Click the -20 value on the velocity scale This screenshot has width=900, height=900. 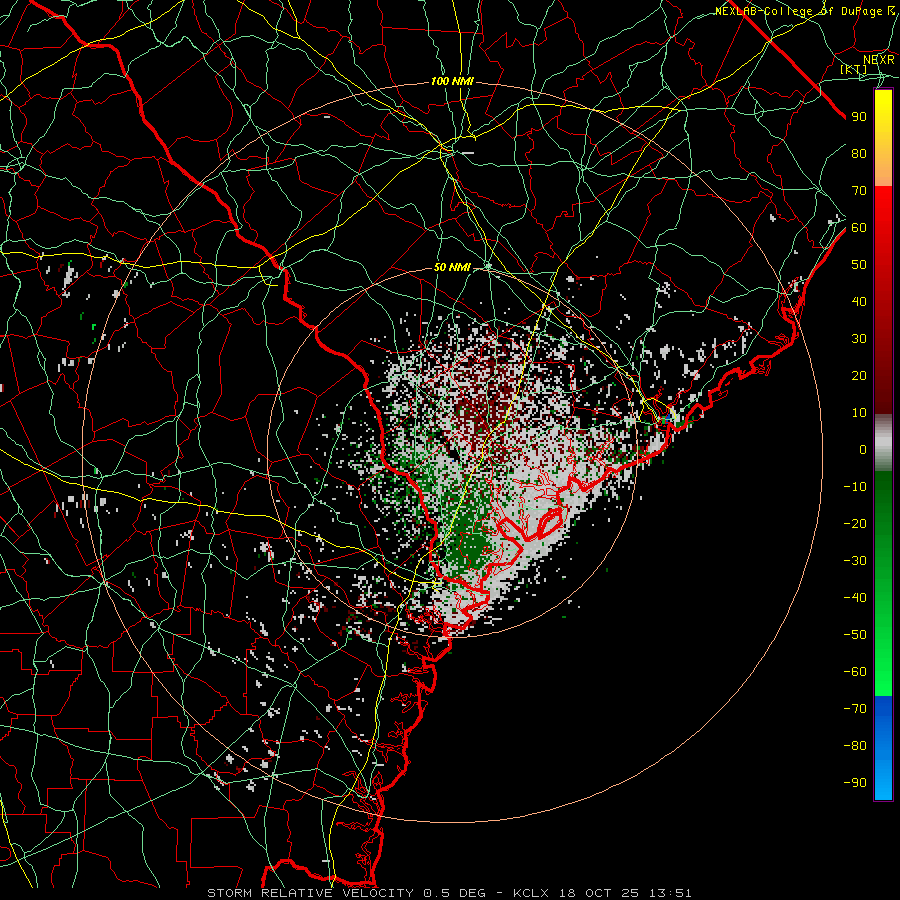coord(855,524)
